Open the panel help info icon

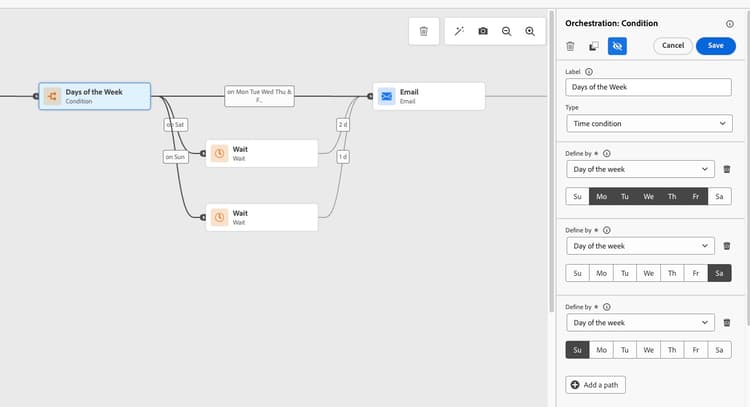coord(729,23)
